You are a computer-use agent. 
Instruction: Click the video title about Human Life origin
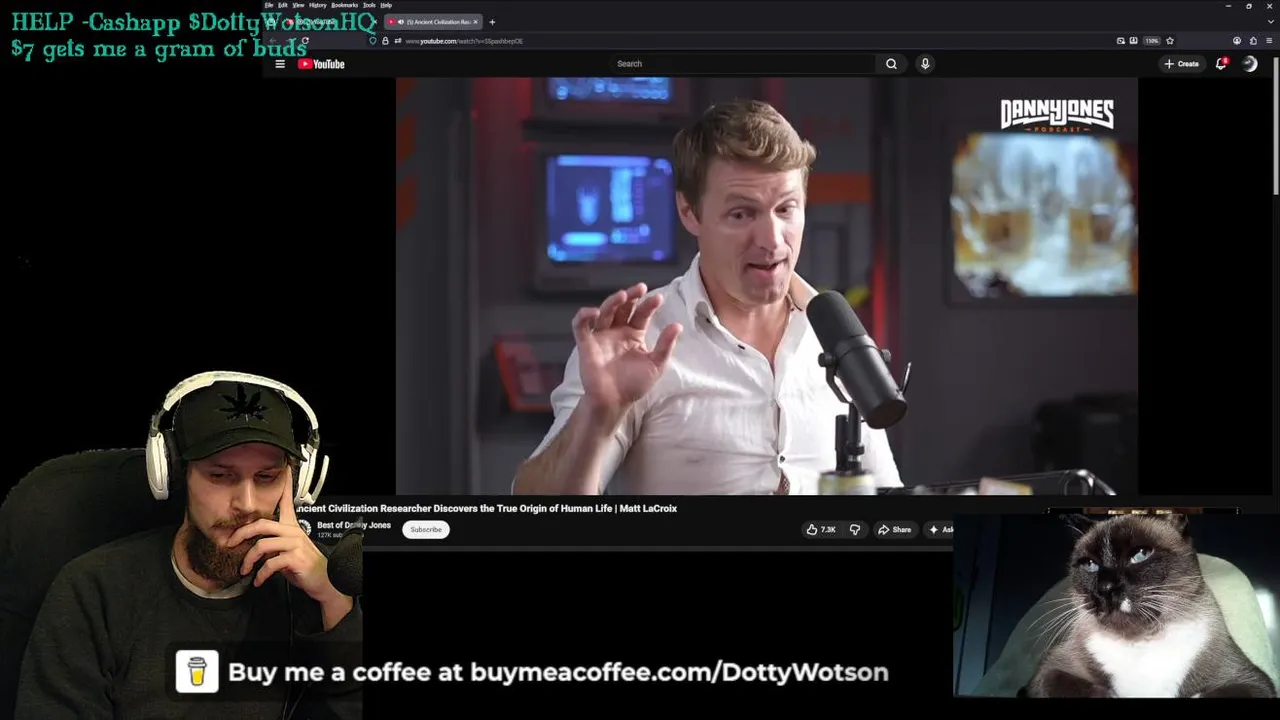point(486,509)
